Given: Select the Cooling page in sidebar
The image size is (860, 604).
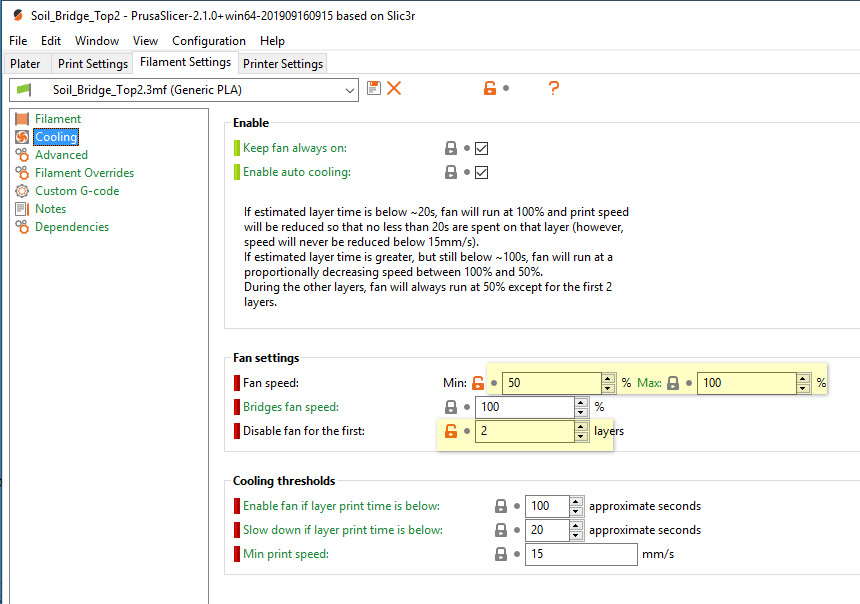Looking at the screenshot, I should tap(56, 137).
